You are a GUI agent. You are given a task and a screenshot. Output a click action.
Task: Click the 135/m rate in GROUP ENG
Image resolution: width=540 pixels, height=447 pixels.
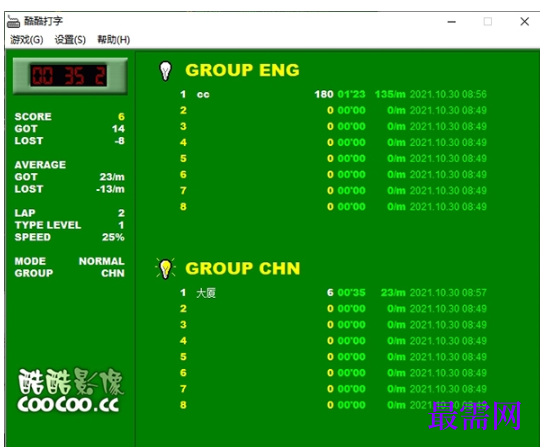(390, 94)
